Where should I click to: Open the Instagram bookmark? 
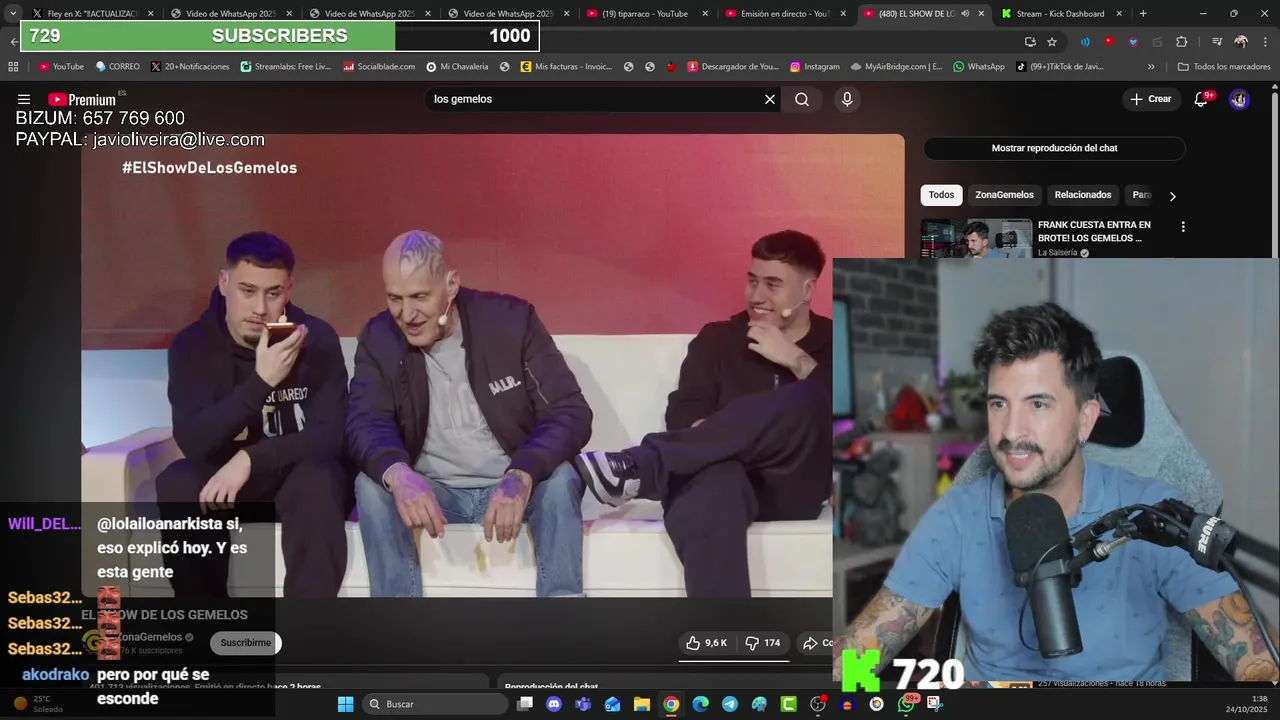pos(815,67)
